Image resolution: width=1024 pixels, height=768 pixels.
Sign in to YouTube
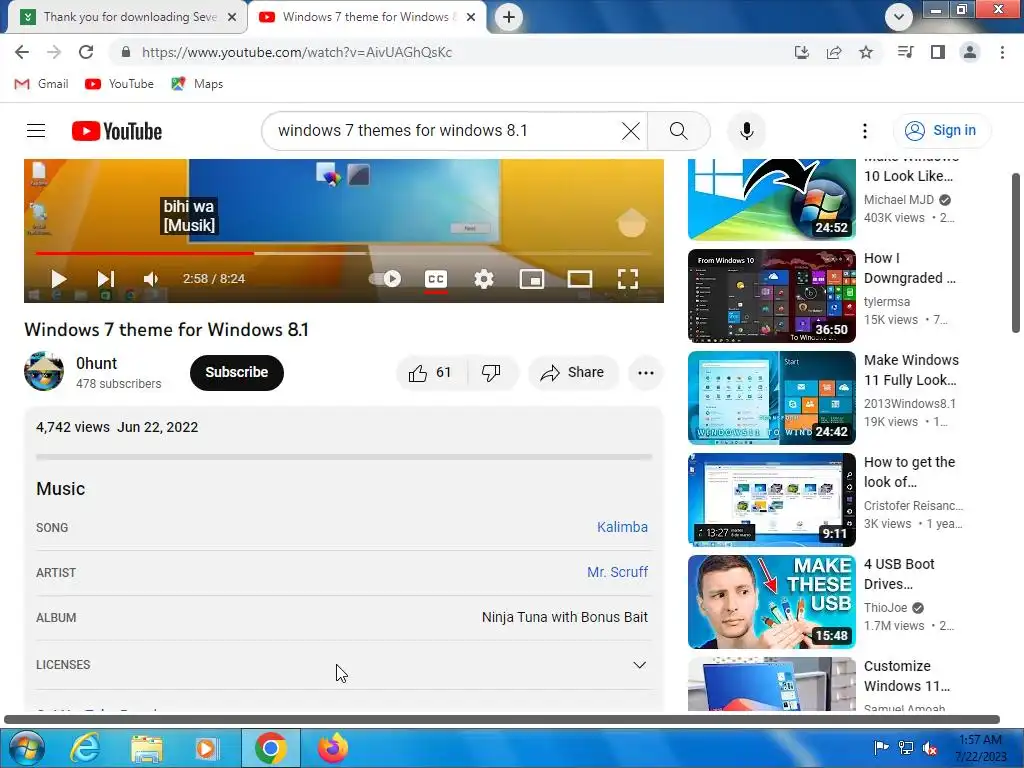(942, 131)
